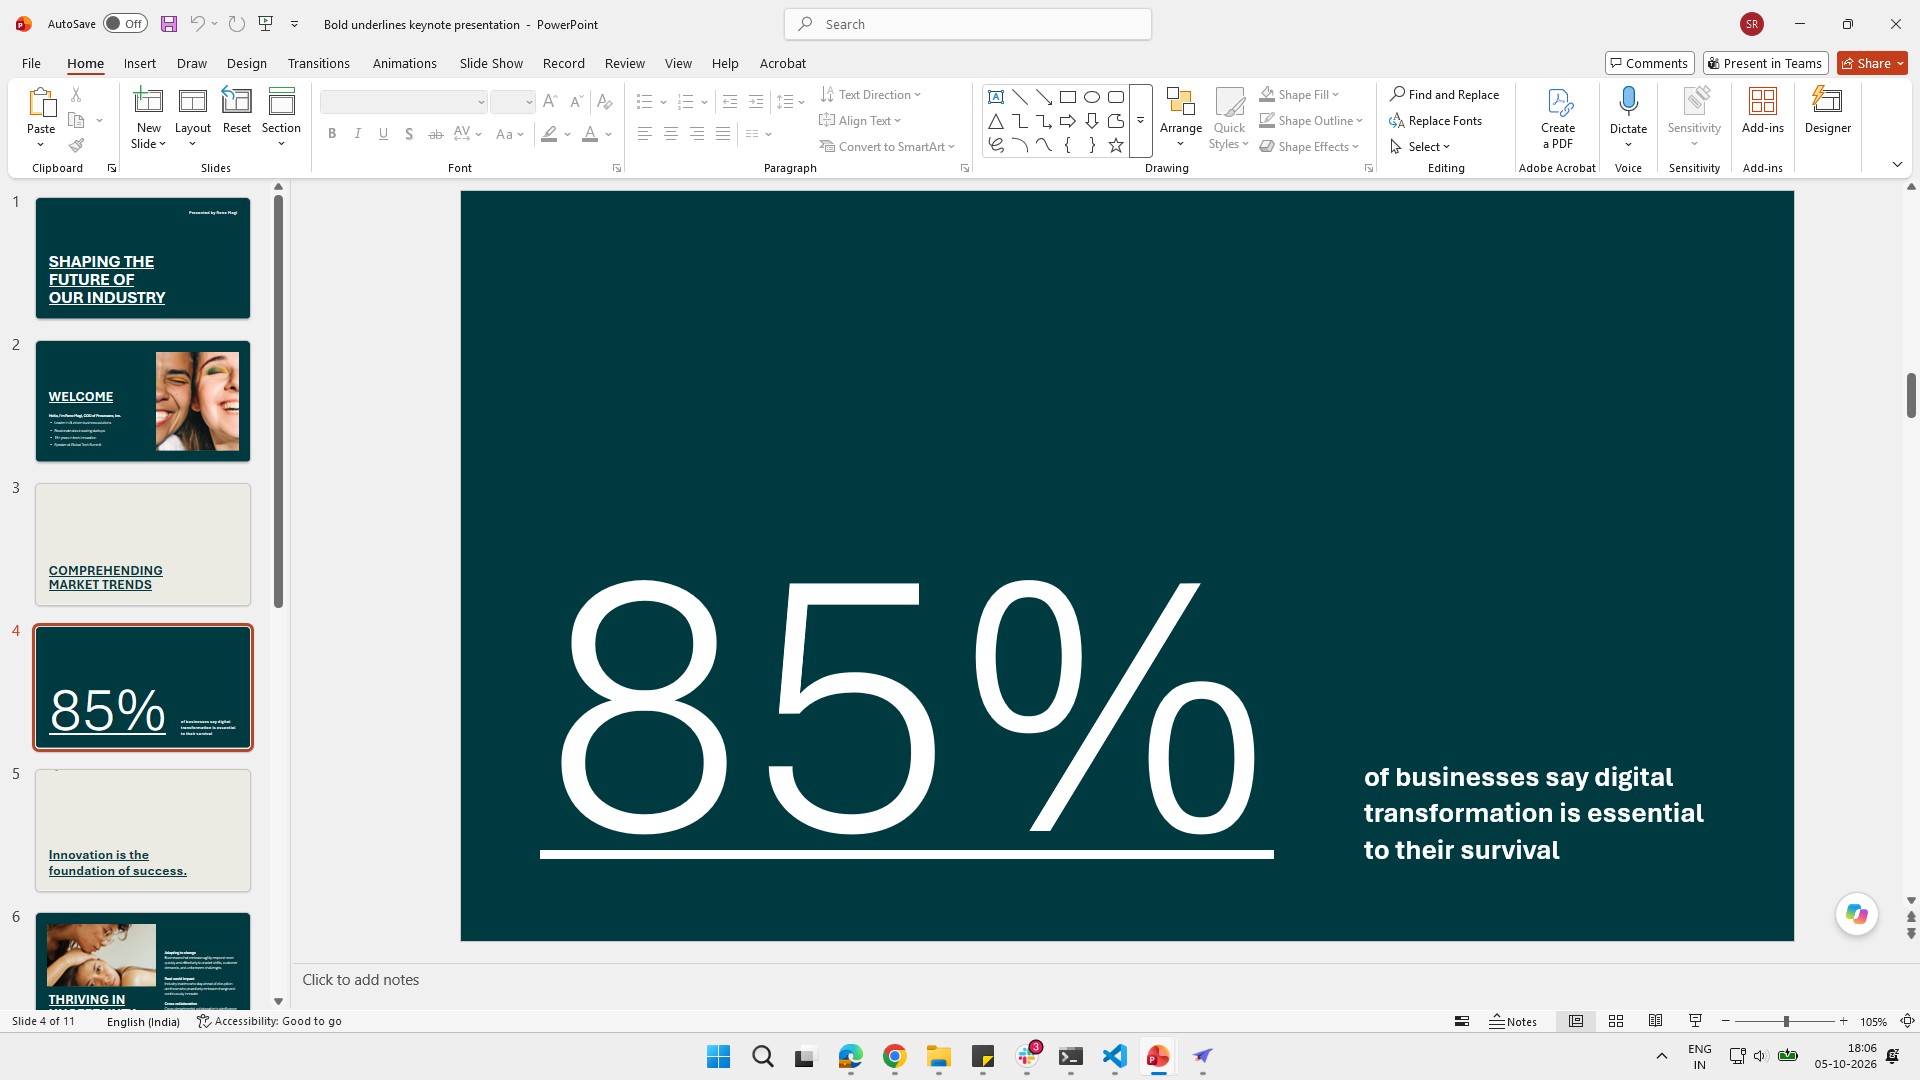Viewport: 1920px width, 1080px height.
Task: Switch to Reading View icon
Action: (1656, 1021)
